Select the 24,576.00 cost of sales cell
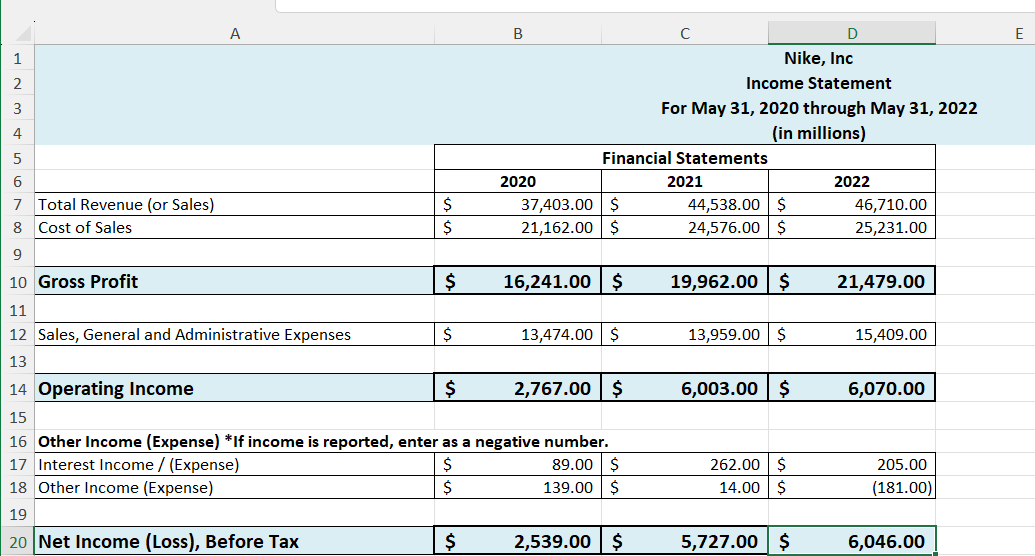This screenshot has width=1035, height=556. 685,227
